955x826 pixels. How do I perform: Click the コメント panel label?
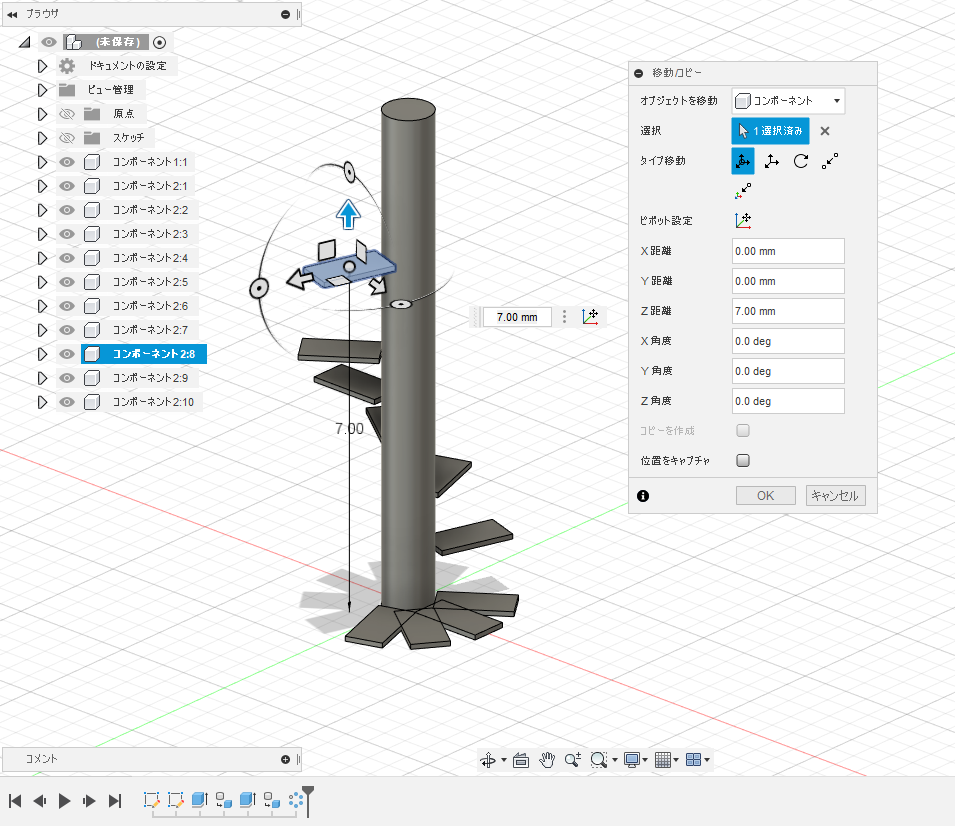[x=41, y=759]
